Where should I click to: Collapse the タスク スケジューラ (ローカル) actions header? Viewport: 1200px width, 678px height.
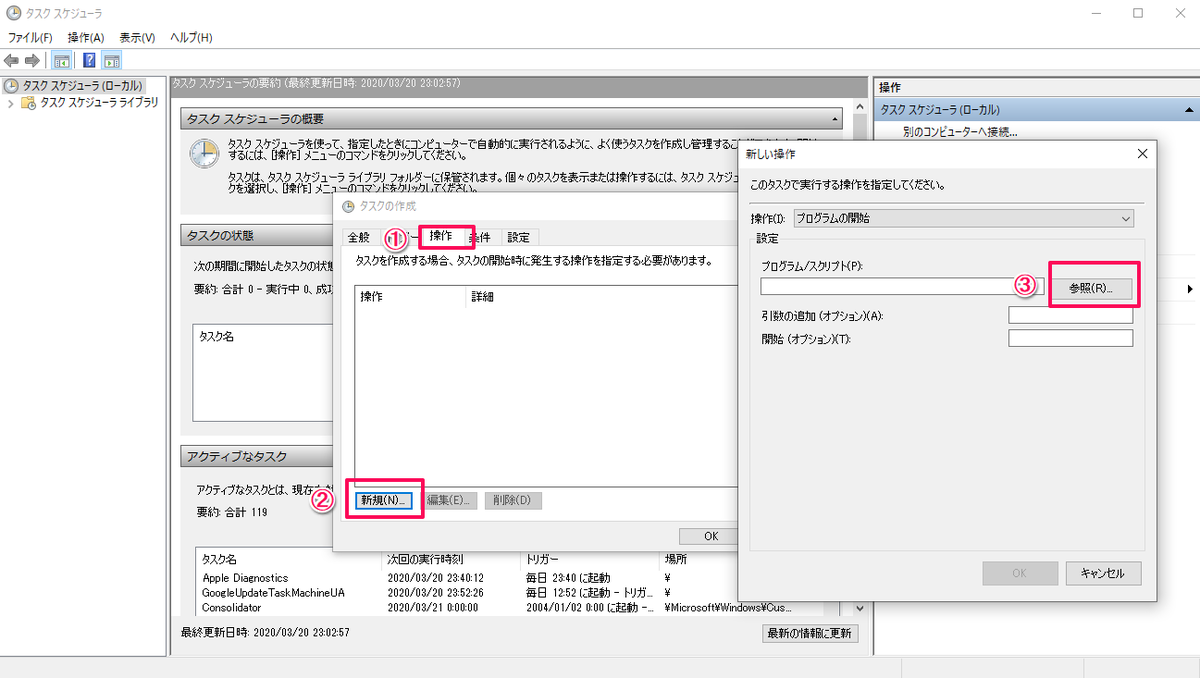coord(1189,110)
